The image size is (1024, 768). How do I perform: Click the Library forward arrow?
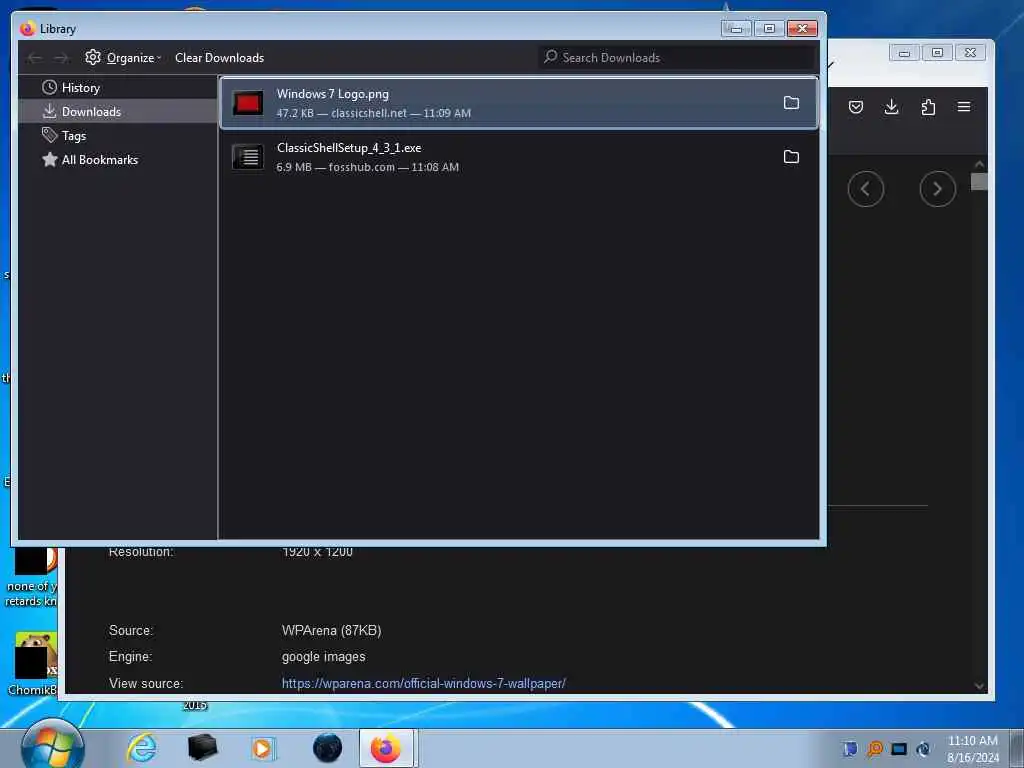61,58
